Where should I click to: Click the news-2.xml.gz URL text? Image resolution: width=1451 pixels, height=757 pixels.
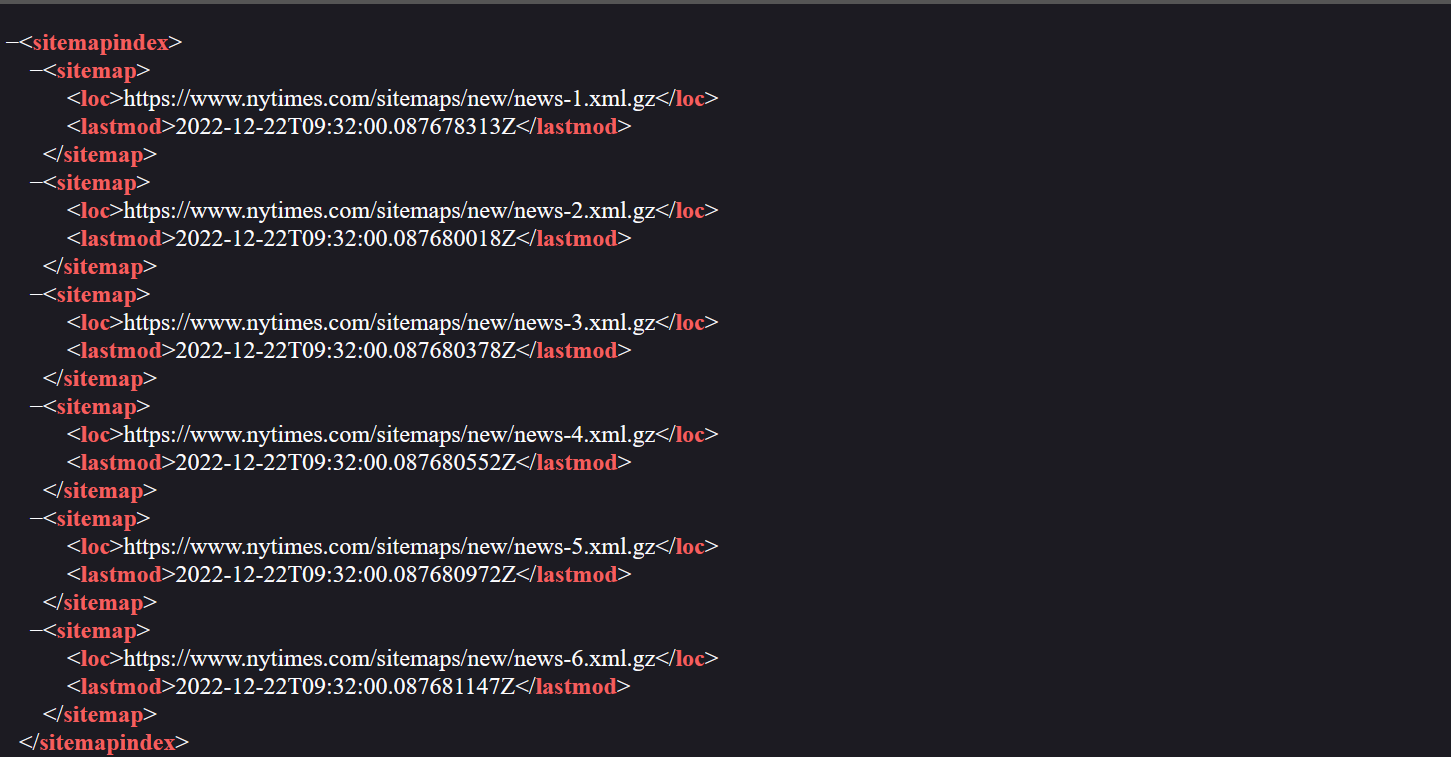point(389,211)
